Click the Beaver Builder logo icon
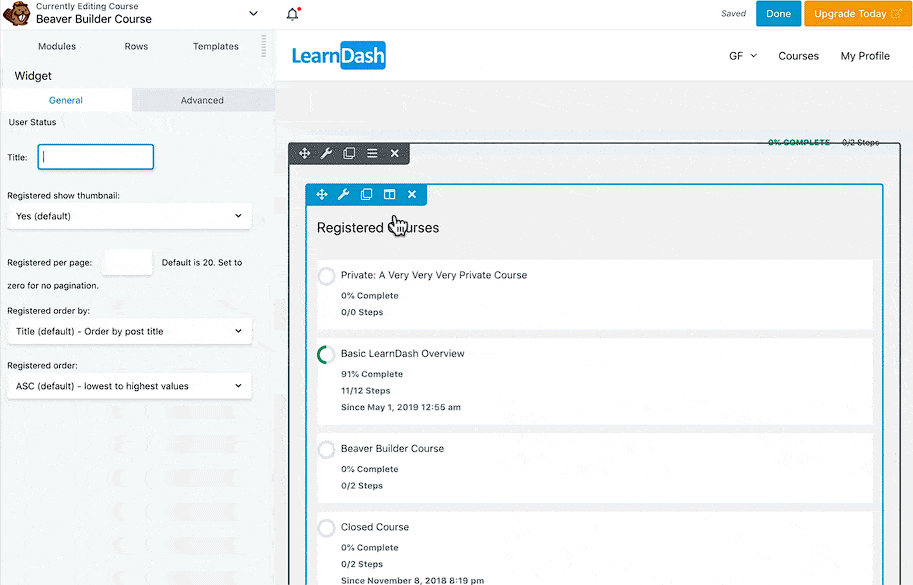 (16, 14)
